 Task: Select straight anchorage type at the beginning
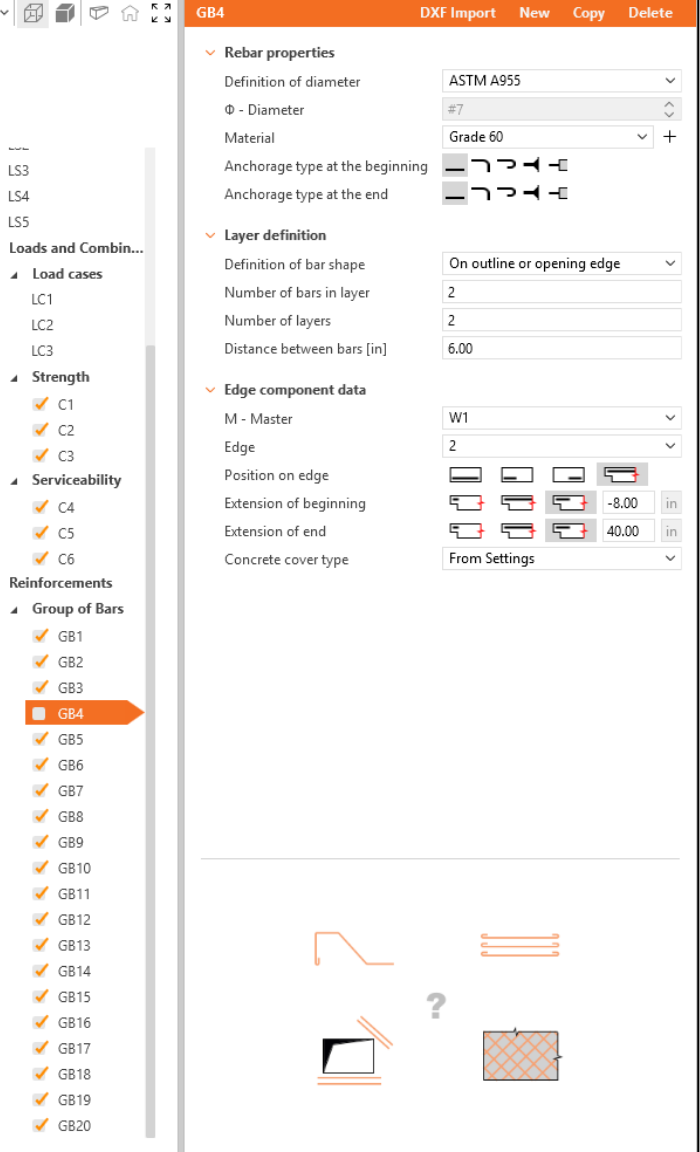click(x=455, y=166)
